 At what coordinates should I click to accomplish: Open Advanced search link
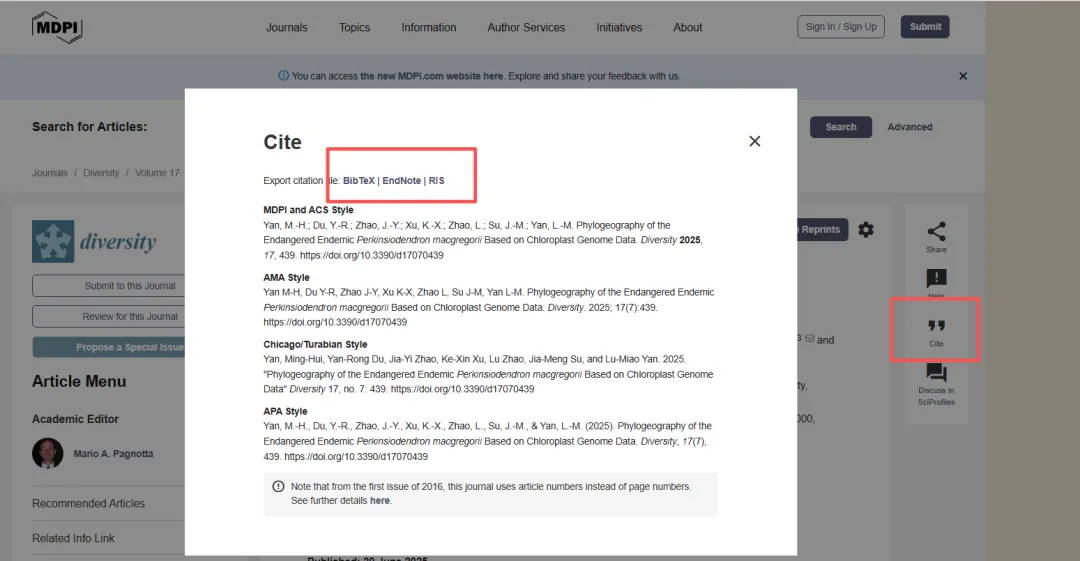(909, 127)
